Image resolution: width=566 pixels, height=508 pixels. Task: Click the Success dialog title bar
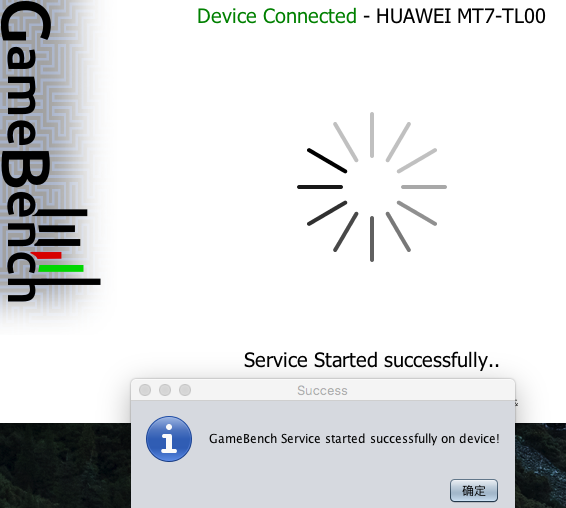click(x=323, y=390)
